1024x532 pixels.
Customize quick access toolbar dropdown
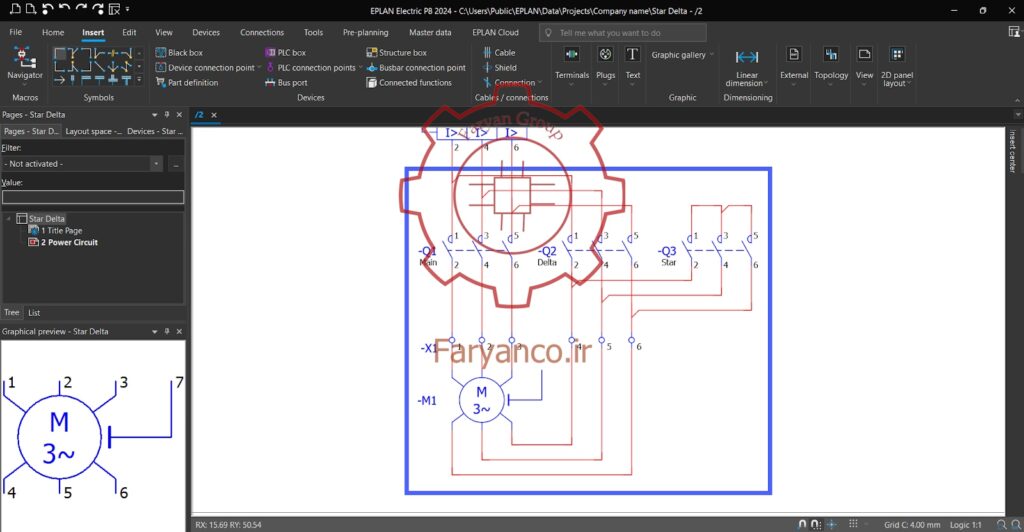pyautogui.click(x=127, y=9)
